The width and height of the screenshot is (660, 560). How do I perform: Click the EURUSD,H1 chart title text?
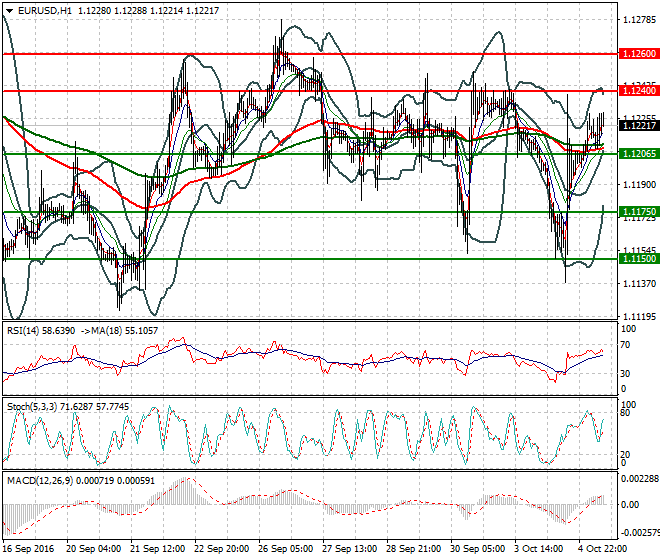pyautogui.click(x=45, y=11)
